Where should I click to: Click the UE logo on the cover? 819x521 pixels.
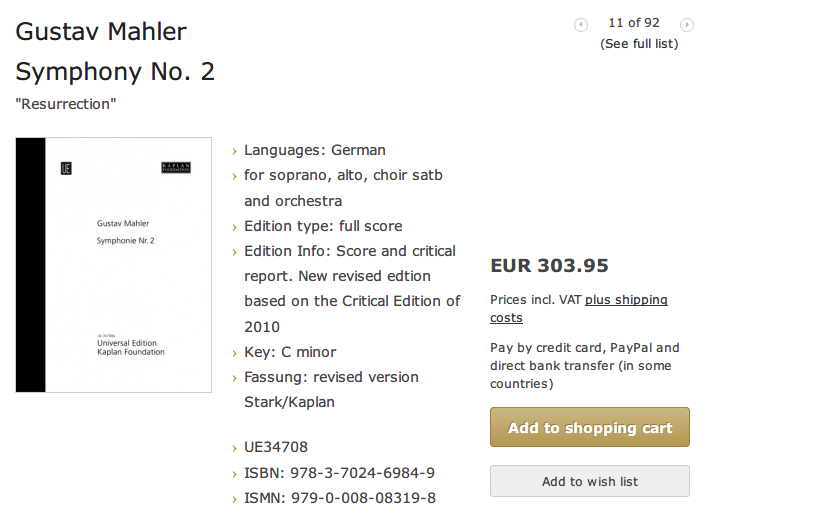66,168
